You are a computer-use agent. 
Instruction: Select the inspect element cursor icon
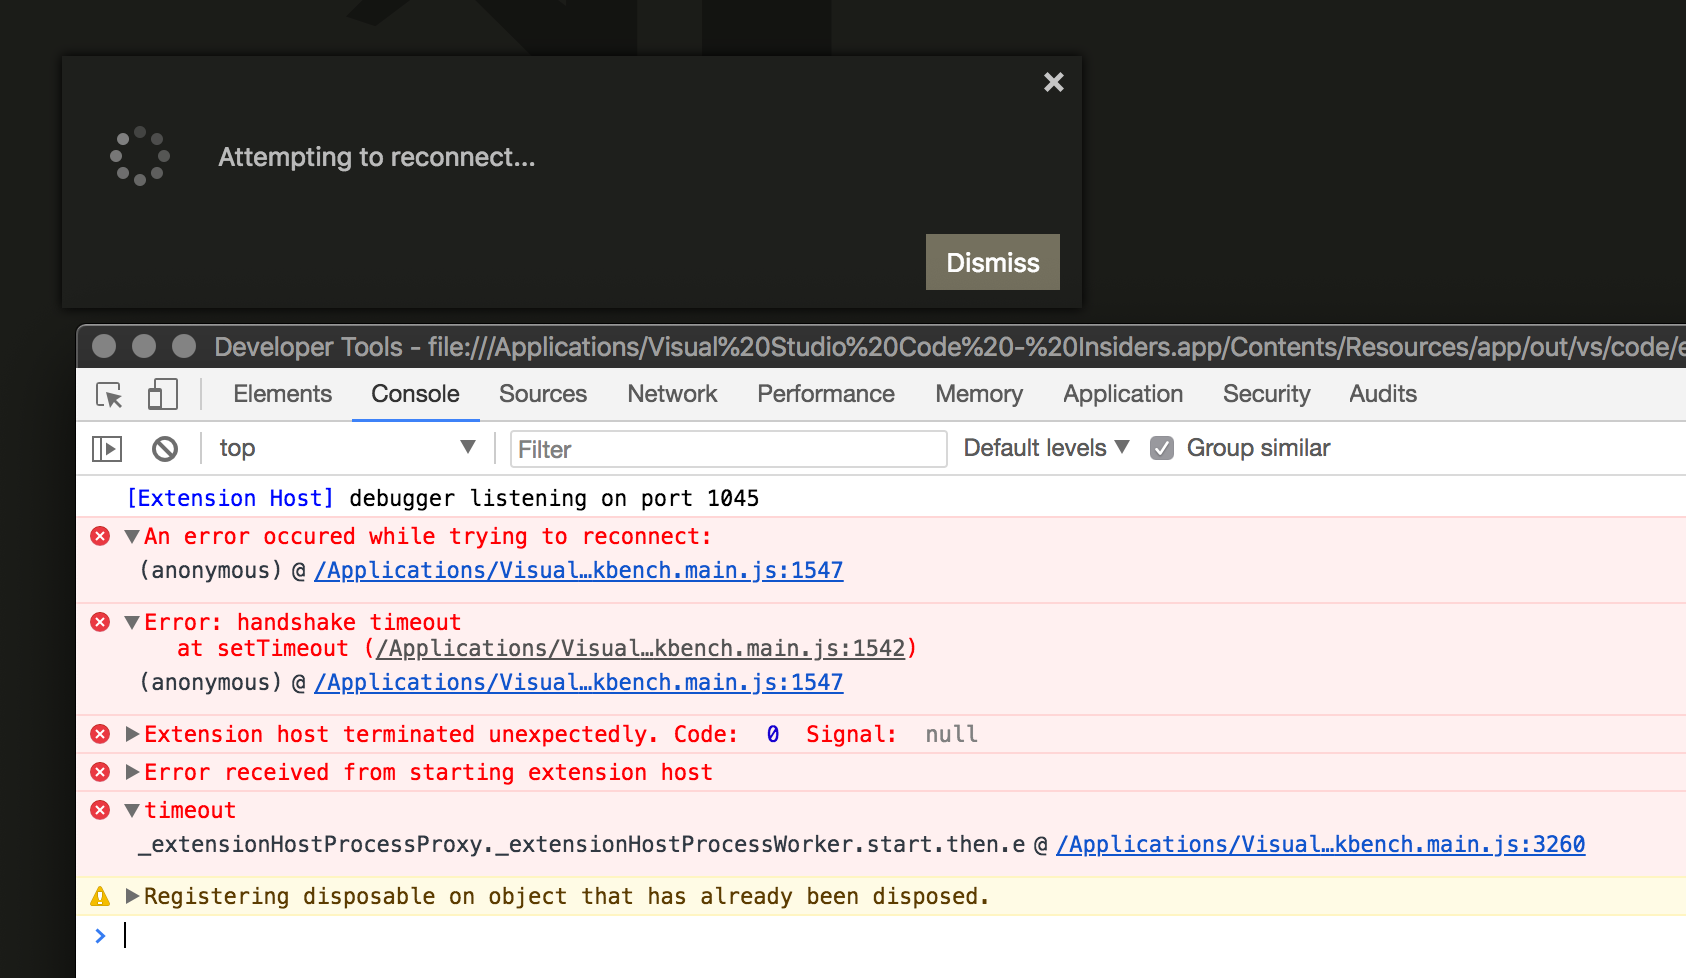coord(107,394)
